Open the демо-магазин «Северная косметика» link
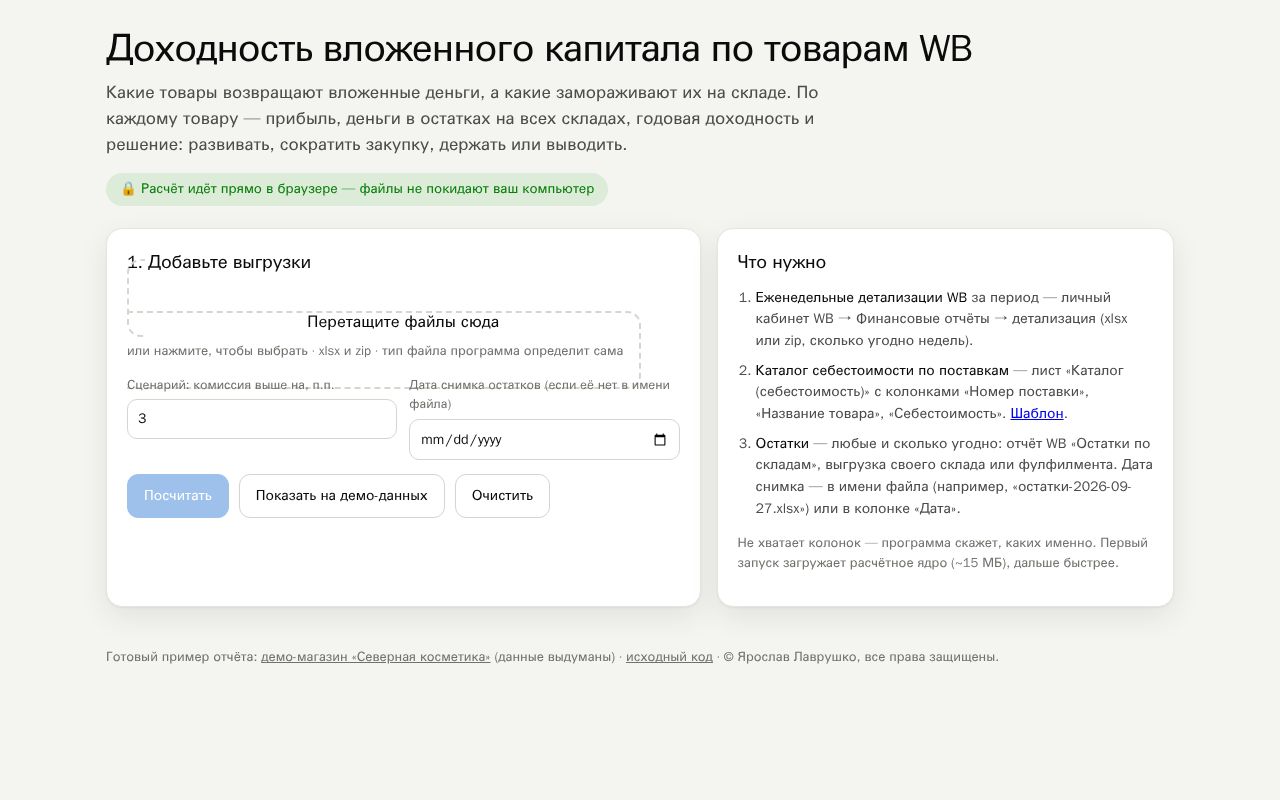1280x800 pixels. (376, 657)
